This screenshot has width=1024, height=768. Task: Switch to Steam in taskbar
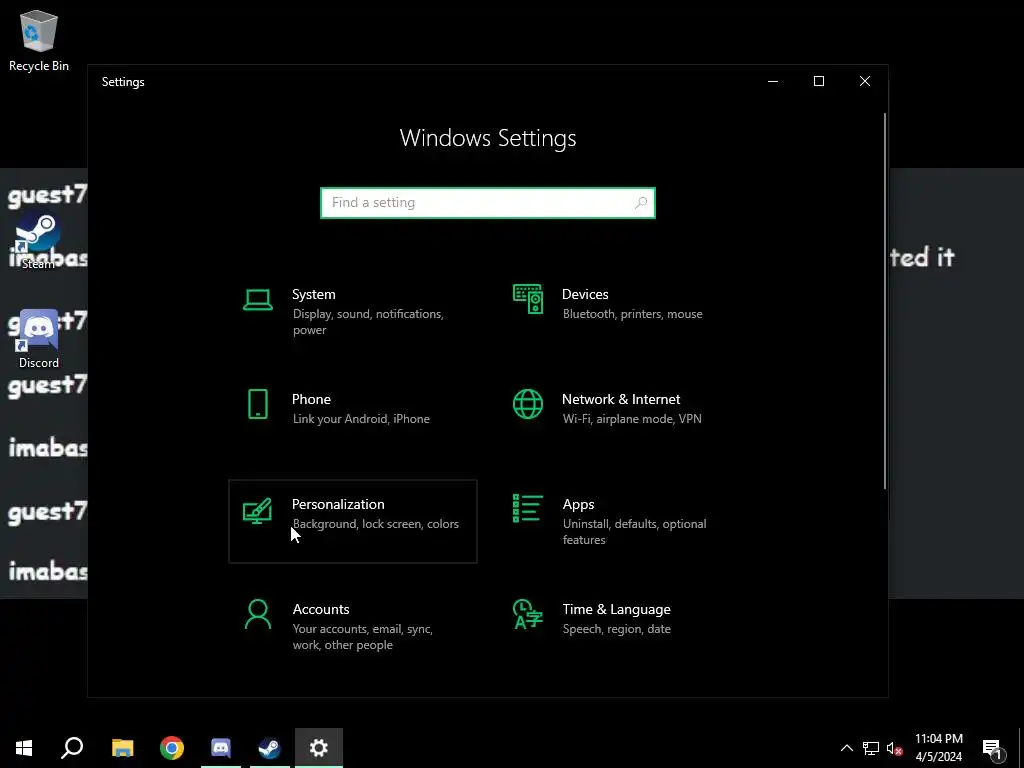click(x=270, y=748)
